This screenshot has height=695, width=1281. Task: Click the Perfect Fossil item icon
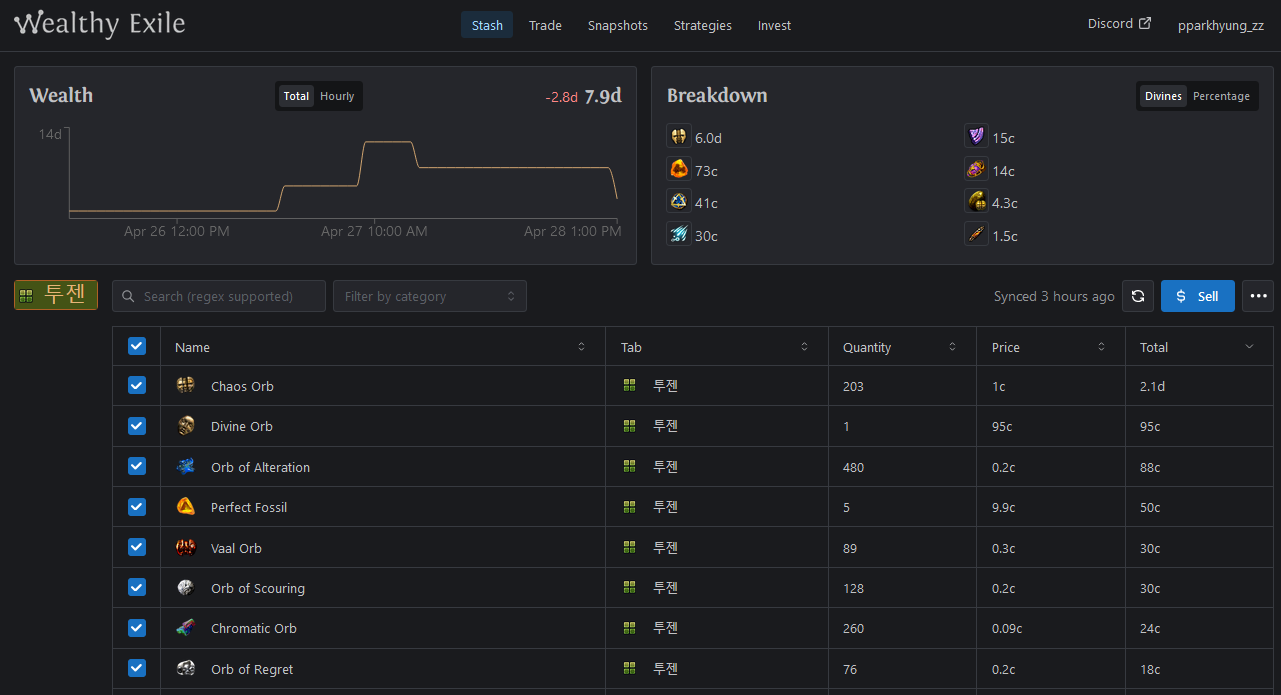185,507
